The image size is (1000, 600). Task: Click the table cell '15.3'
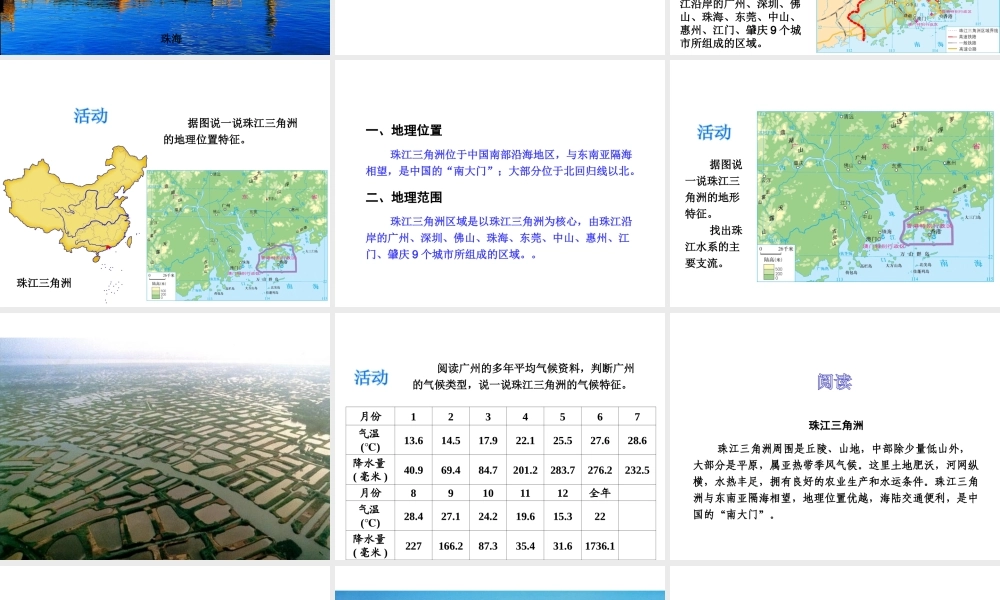pos(562,516)
